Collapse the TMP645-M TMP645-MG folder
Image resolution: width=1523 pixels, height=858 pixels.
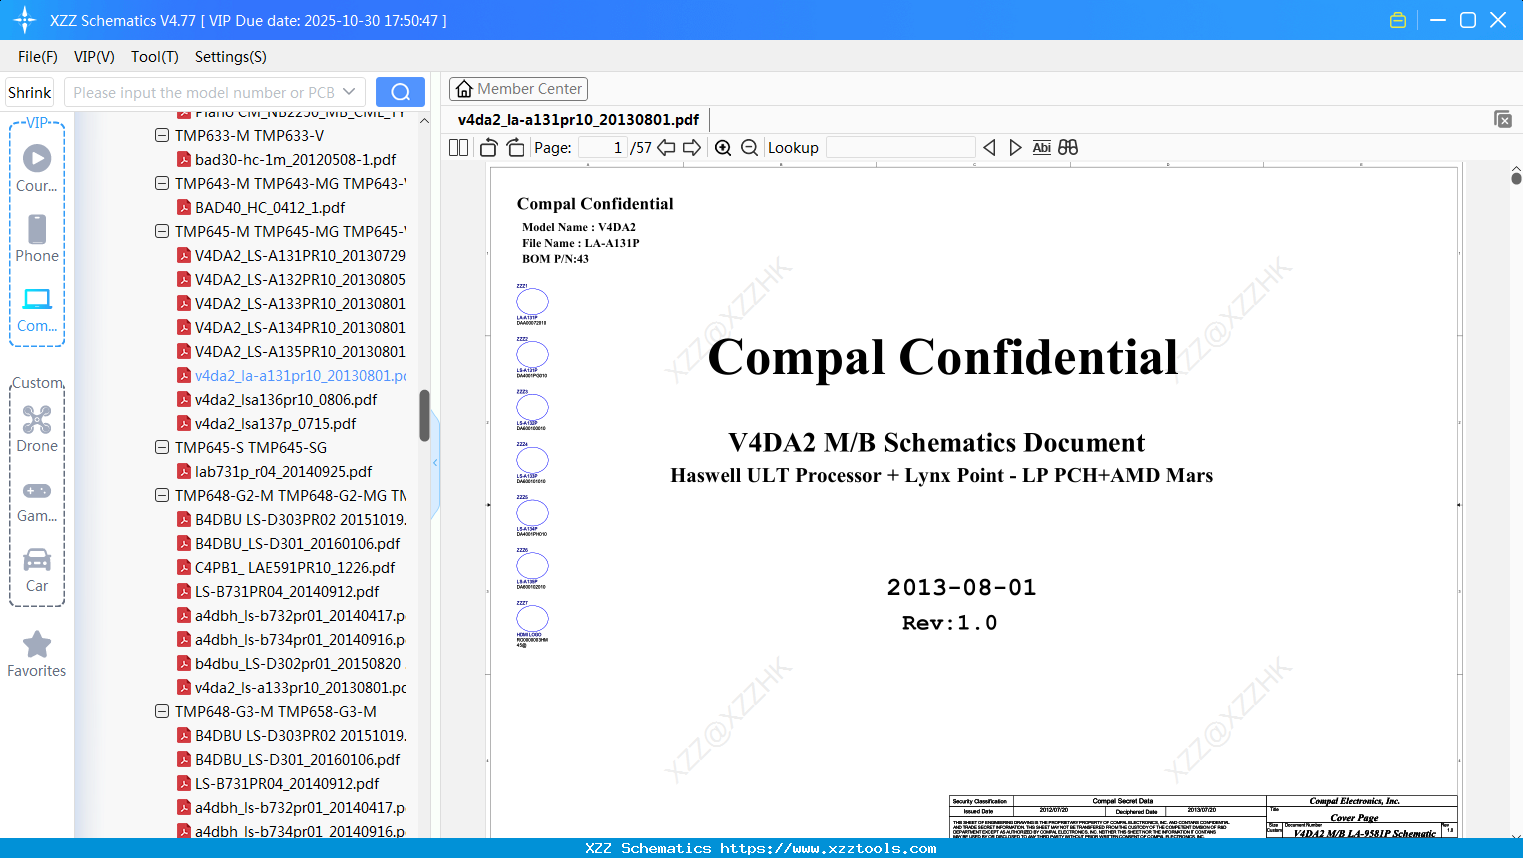click(x=162, y=231)
